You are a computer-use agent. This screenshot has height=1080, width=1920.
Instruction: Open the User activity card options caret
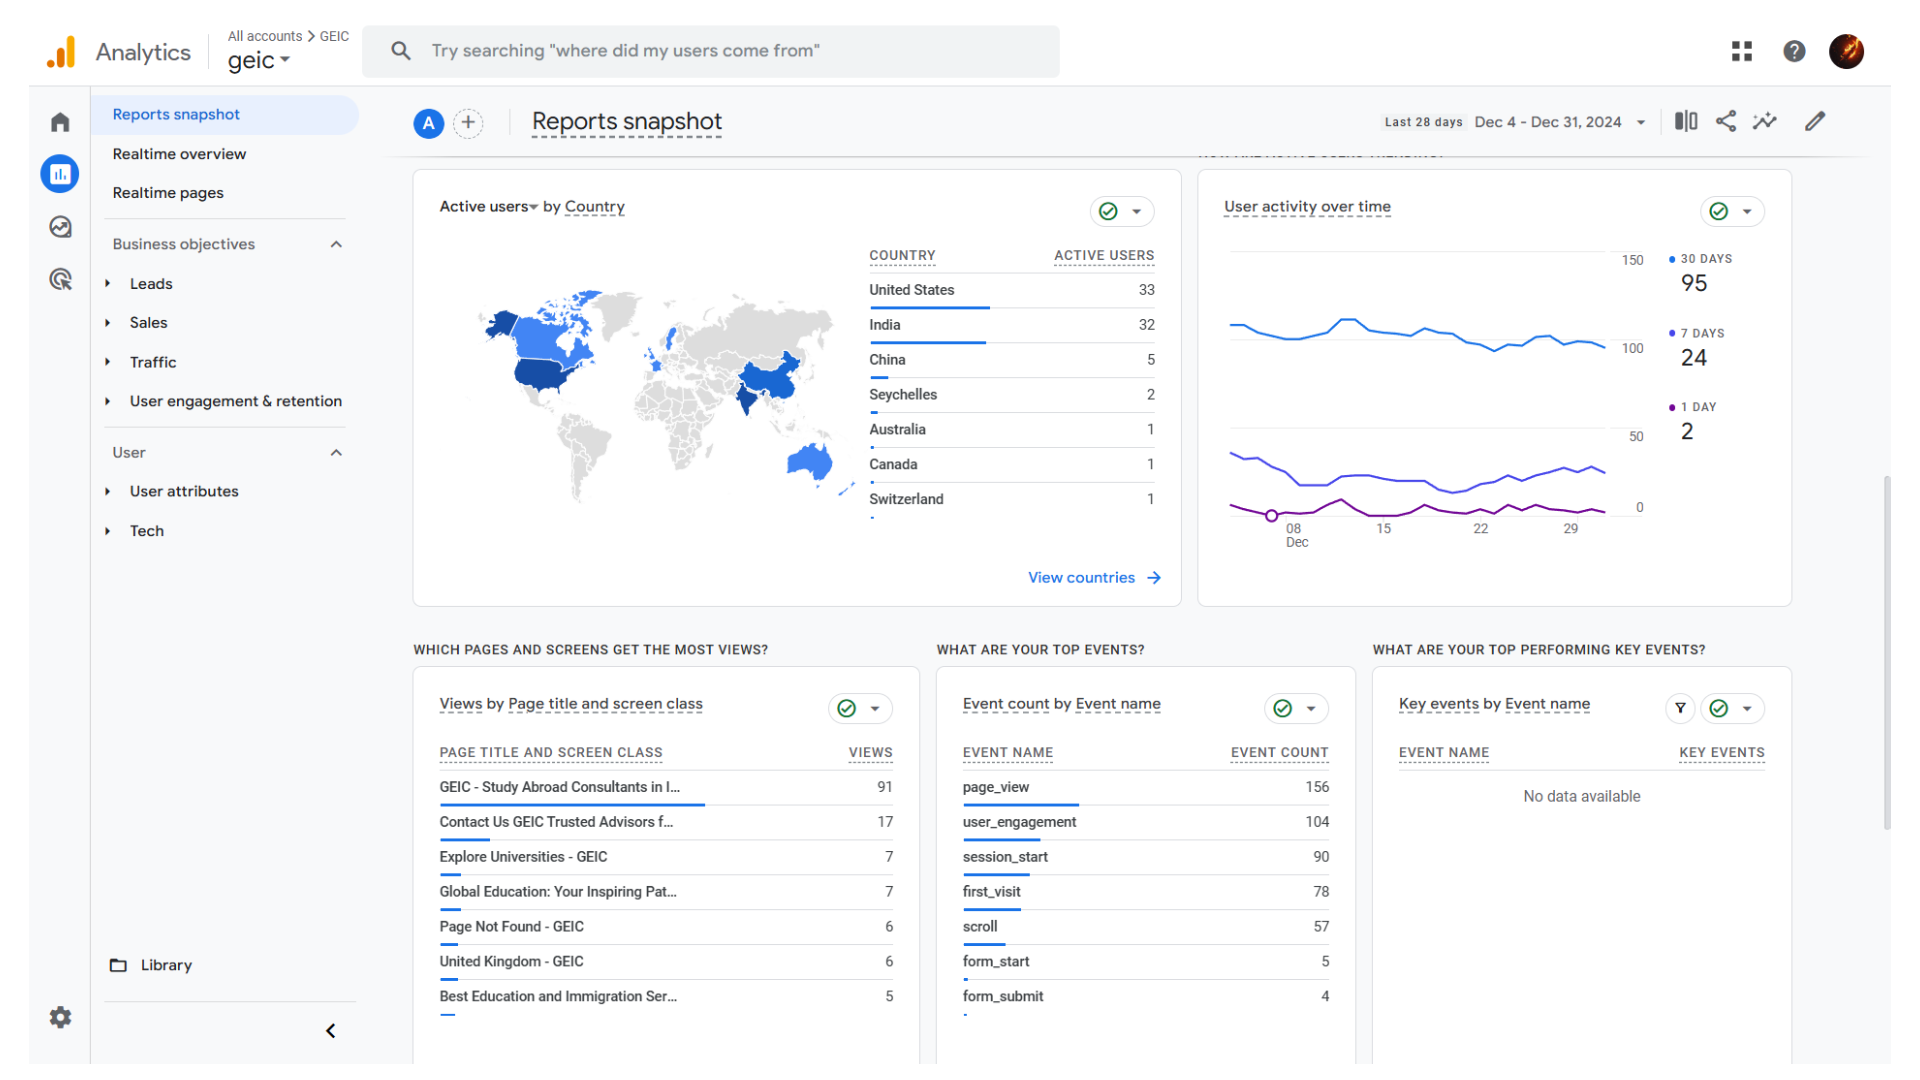pos(1747,211)
